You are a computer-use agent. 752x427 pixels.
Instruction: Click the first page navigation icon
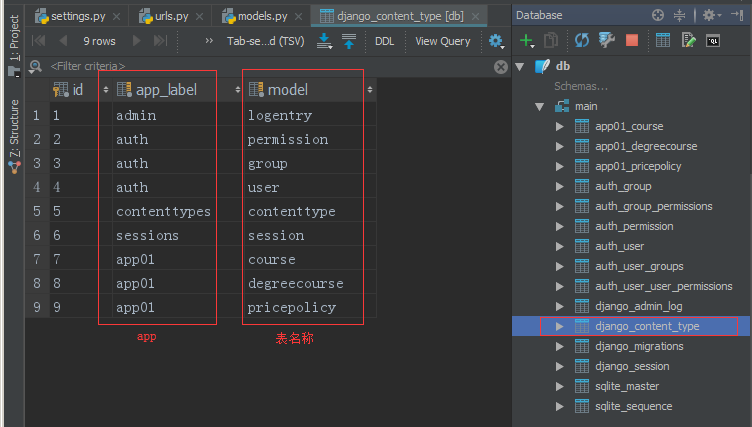(38, 41)
